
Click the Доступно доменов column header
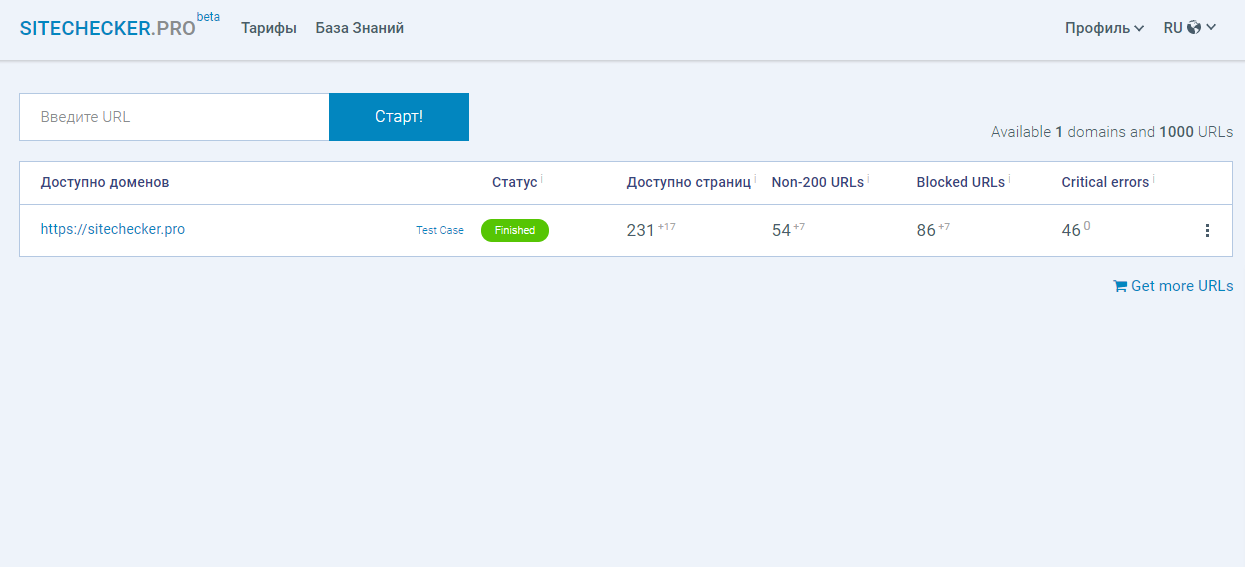pos(105,182)
